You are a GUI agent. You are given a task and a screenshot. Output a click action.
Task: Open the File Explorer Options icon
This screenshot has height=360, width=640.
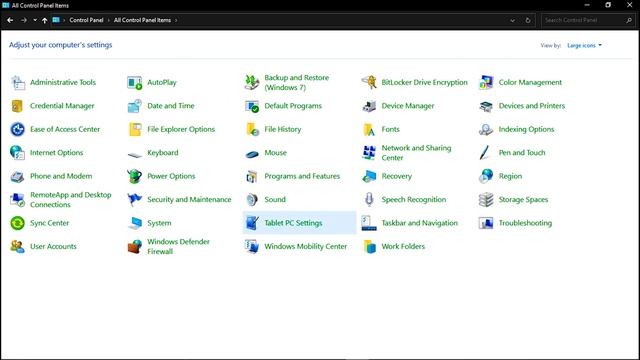(x=134, y=129)
